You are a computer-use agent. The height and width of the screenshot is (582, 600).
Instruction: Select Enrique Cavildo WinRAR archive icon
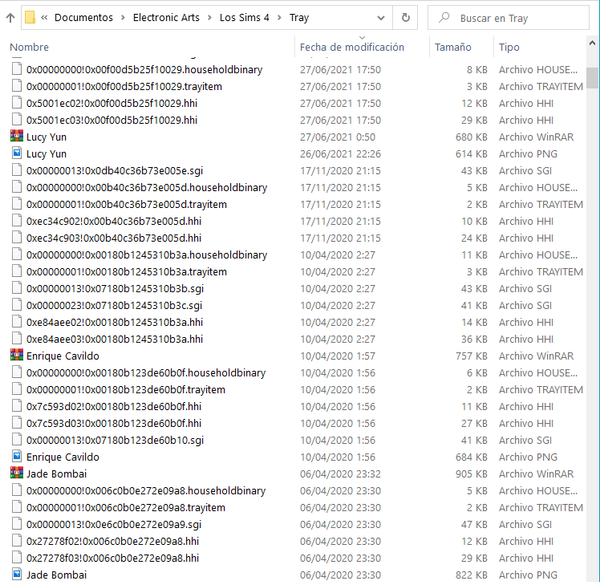coord(16,355)
